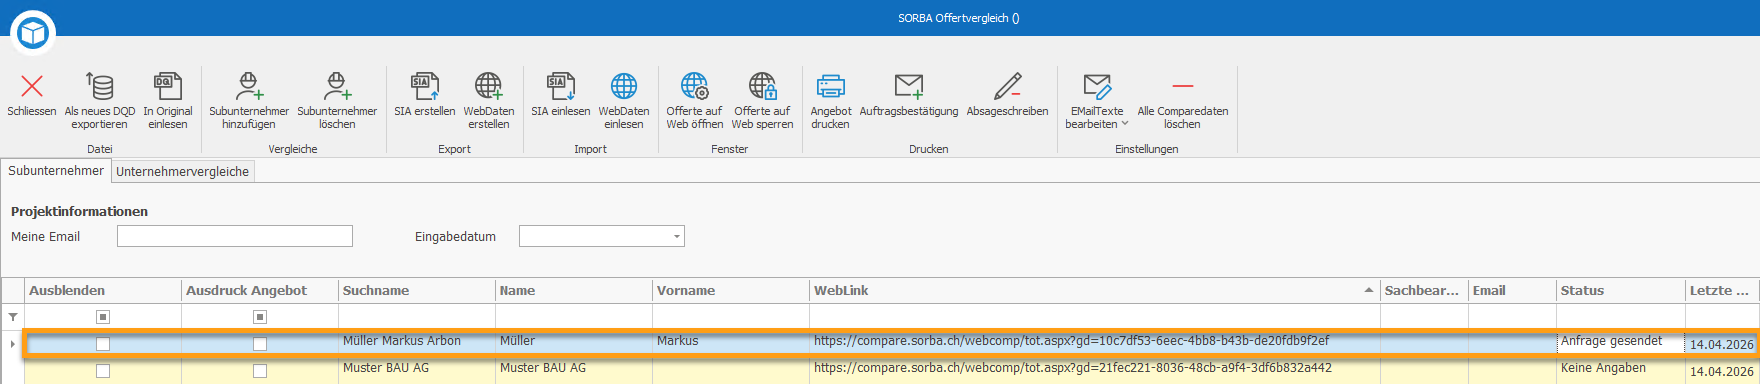Check Ausdruck Angebot for Muster BAU AG
The image size is (1760, 384).
pos(260,370)
